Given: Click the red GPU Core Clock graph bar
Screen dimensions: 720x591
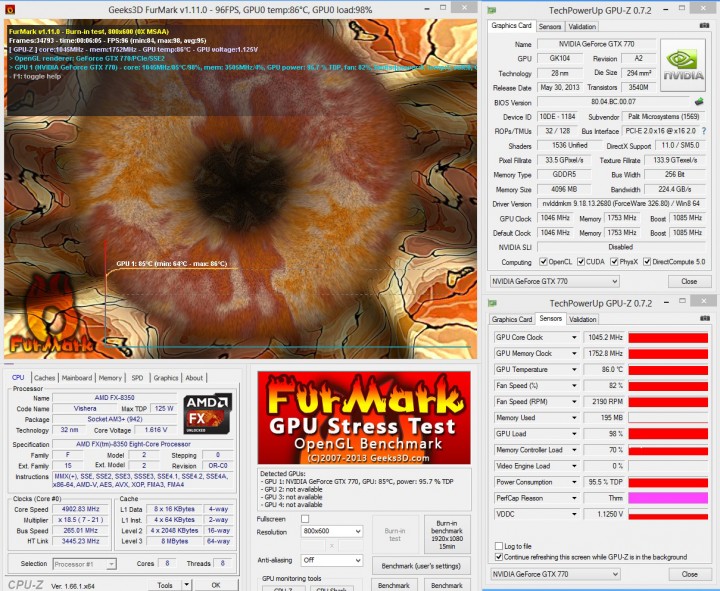Looking at the screenshot, I should click(x=668, y=338).
